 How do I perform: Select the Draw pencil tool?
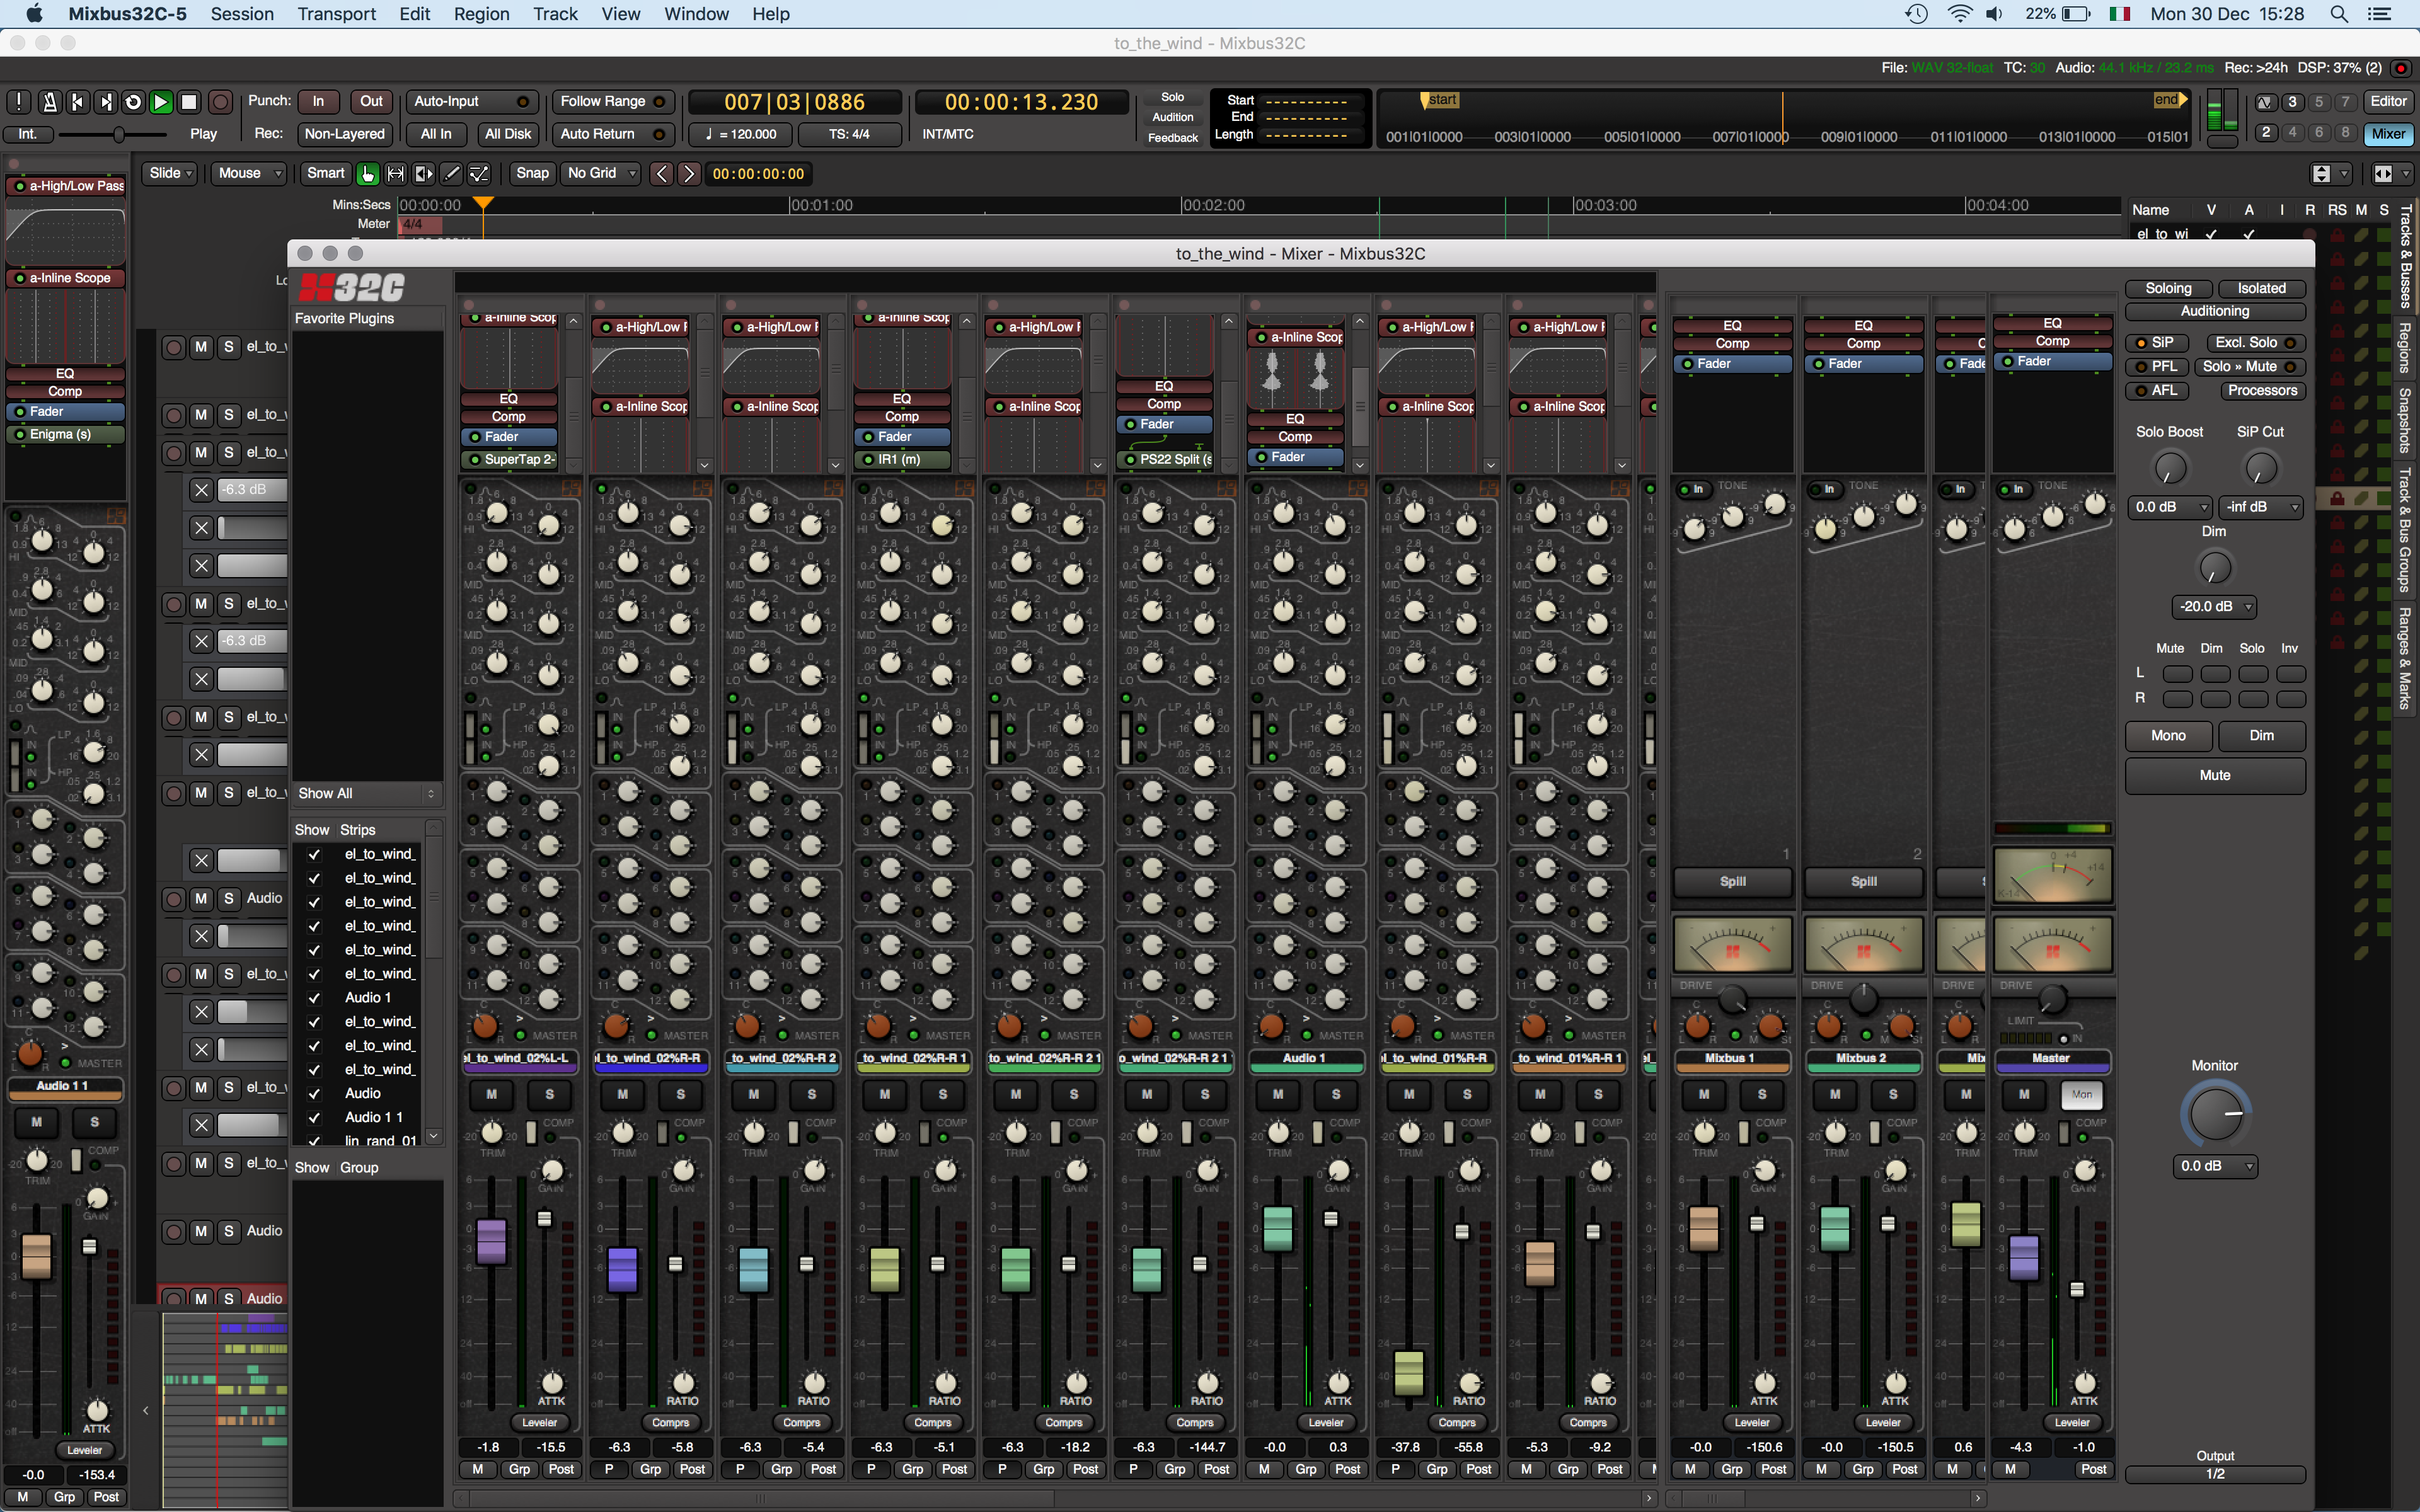[452, 174]
